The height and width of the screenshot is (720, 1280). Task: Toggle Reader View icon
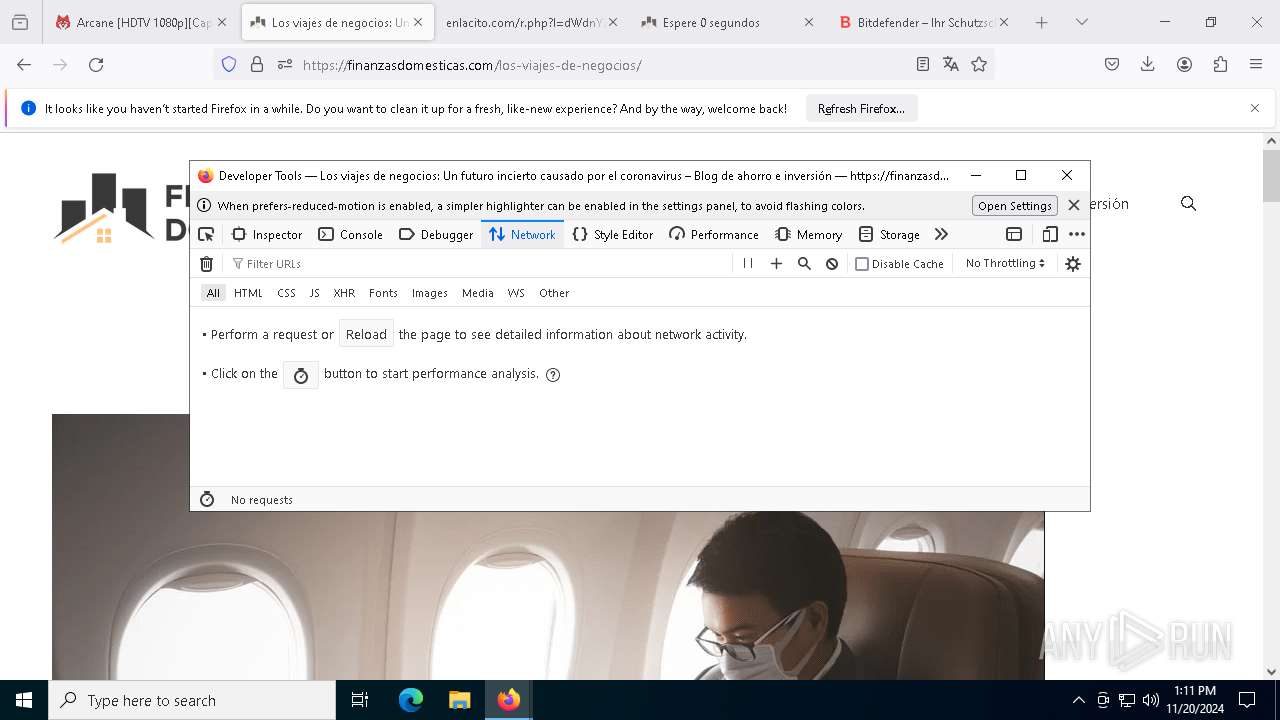point(923,64)
